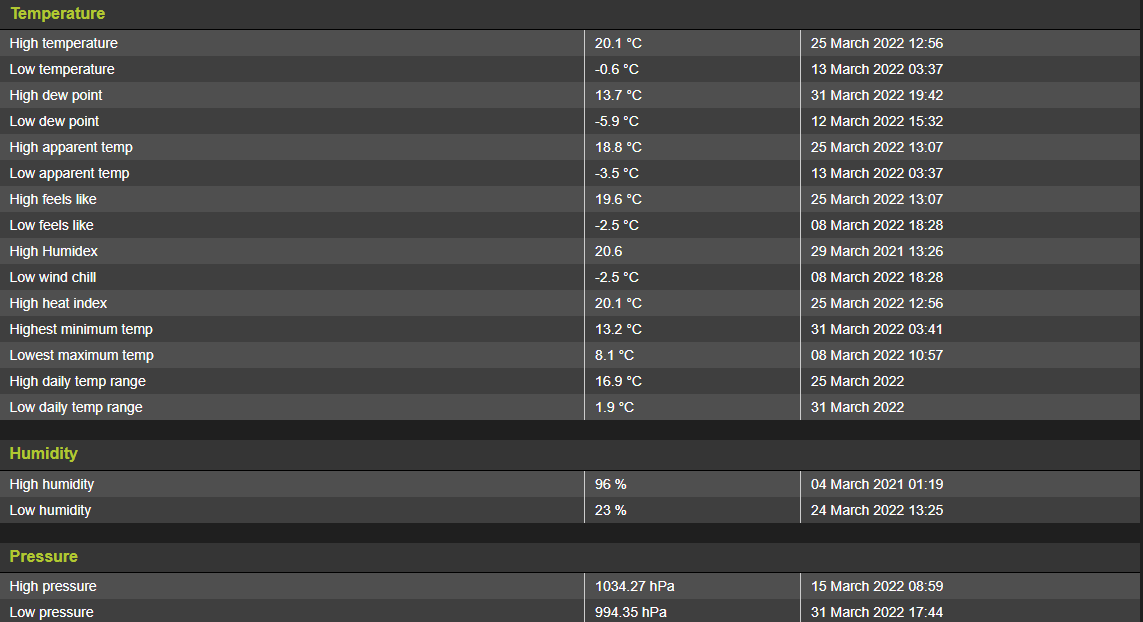Select the Low pressure row label

[x=51, y=612]
